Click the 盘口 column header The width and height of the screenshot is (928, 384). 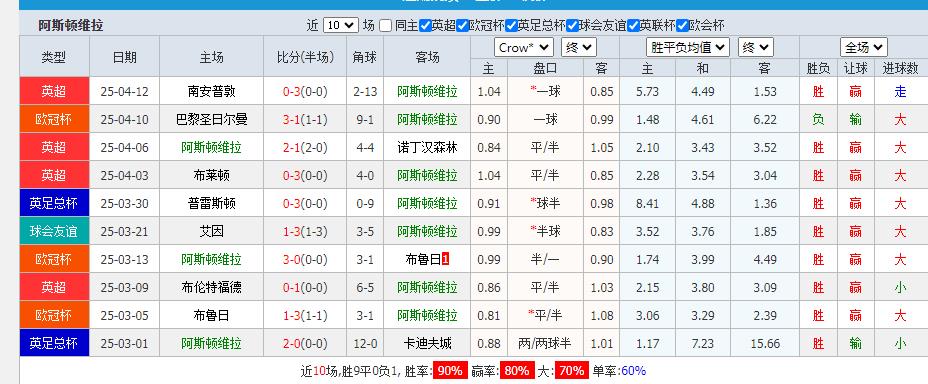[x=545, y=69]
